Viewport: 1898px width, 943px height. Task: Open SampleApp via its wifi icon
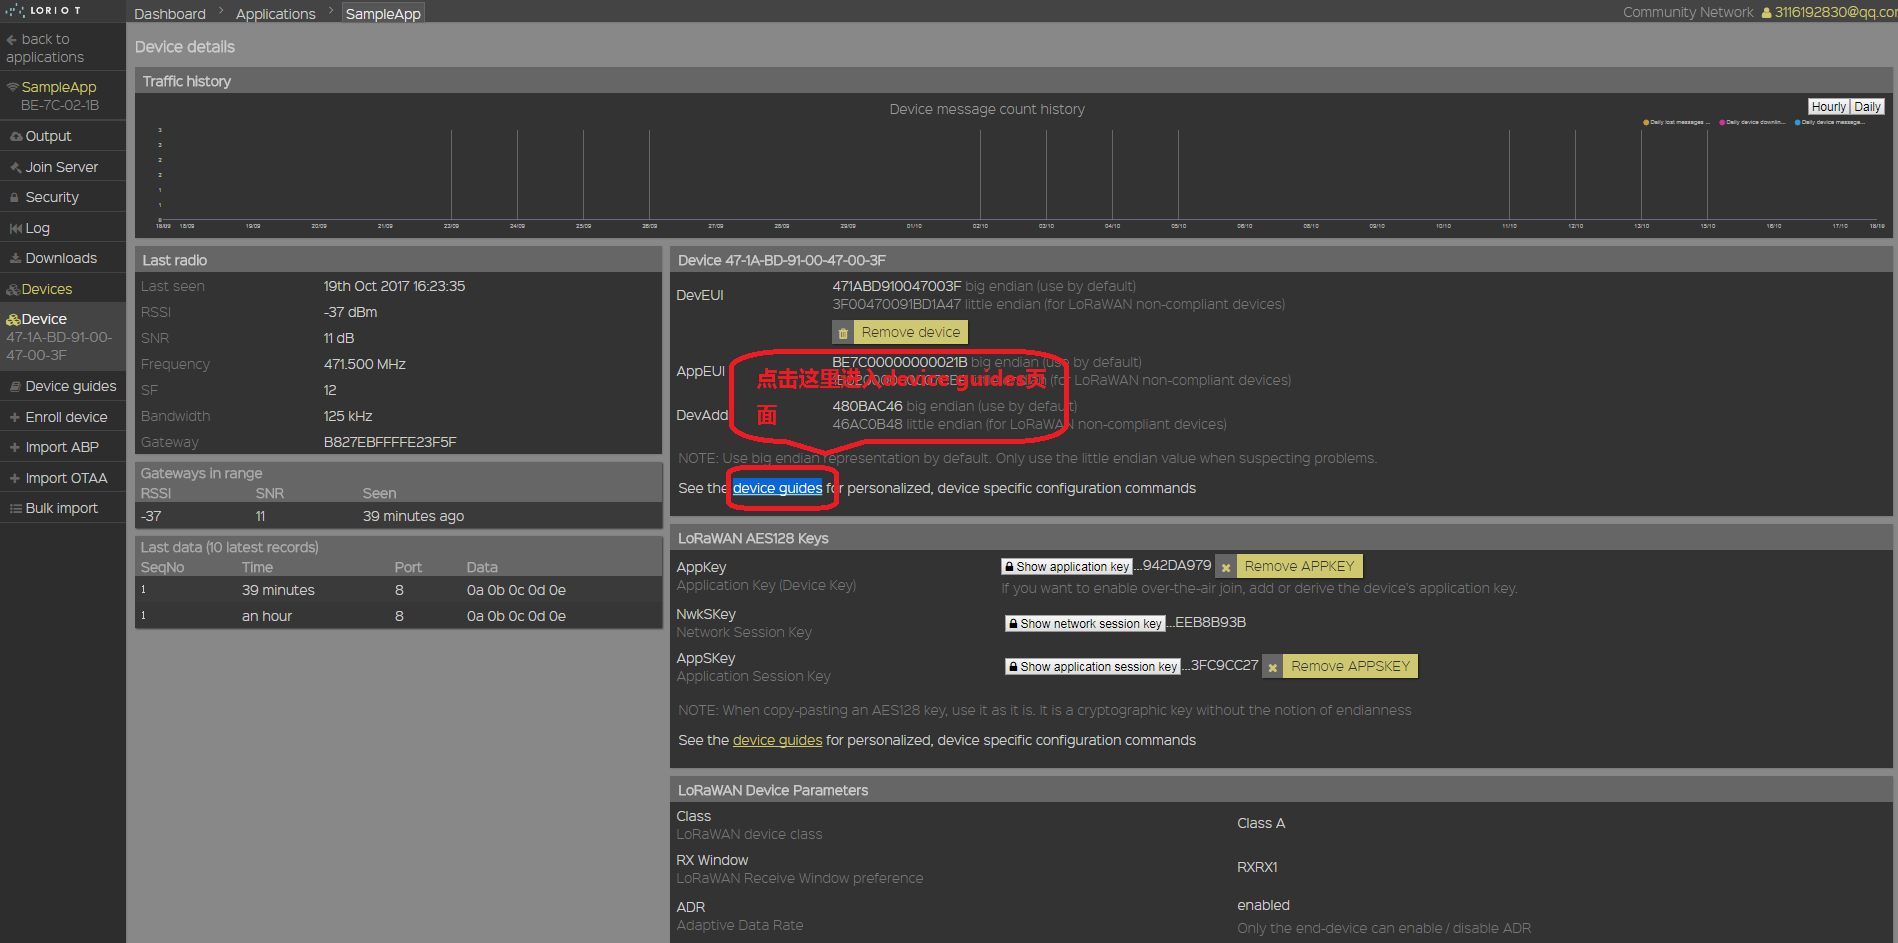click(13, 87)
